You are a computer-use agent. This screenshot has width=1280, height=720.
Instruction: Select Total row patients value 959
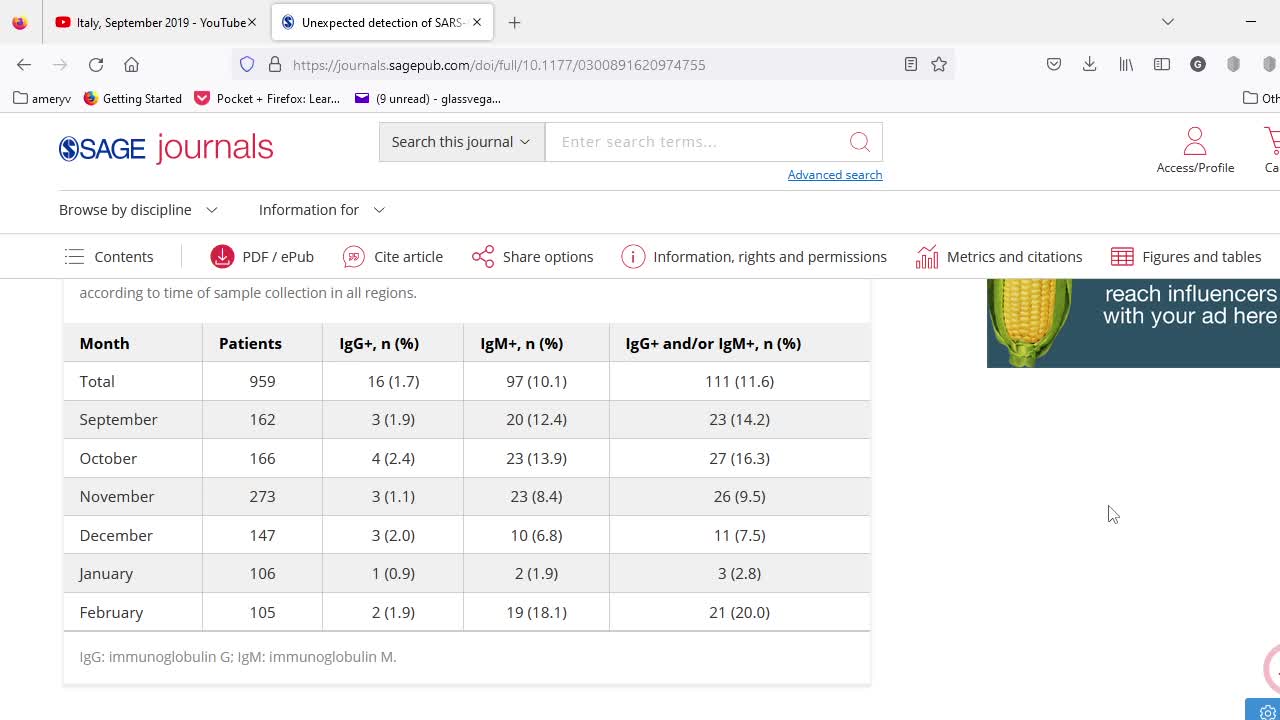[x=262, y=381]
